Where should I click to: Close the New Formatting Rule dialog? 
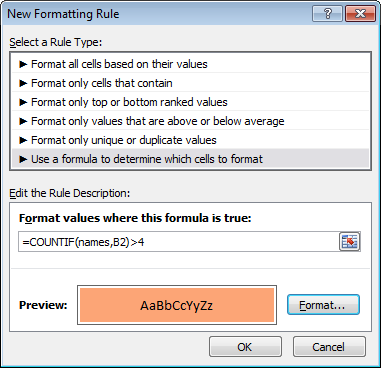360,14
